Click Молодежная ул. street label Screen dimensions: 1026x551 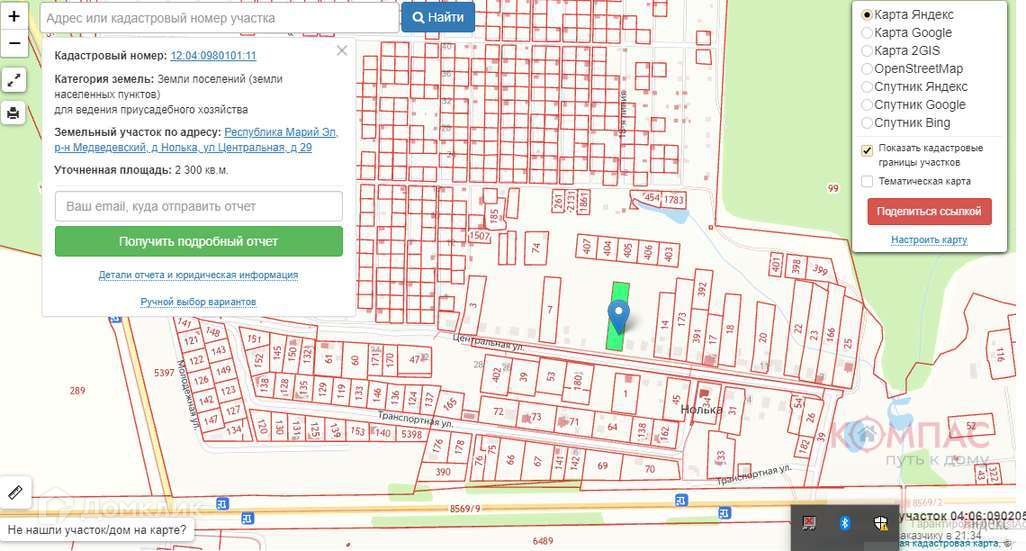point(187,394)
